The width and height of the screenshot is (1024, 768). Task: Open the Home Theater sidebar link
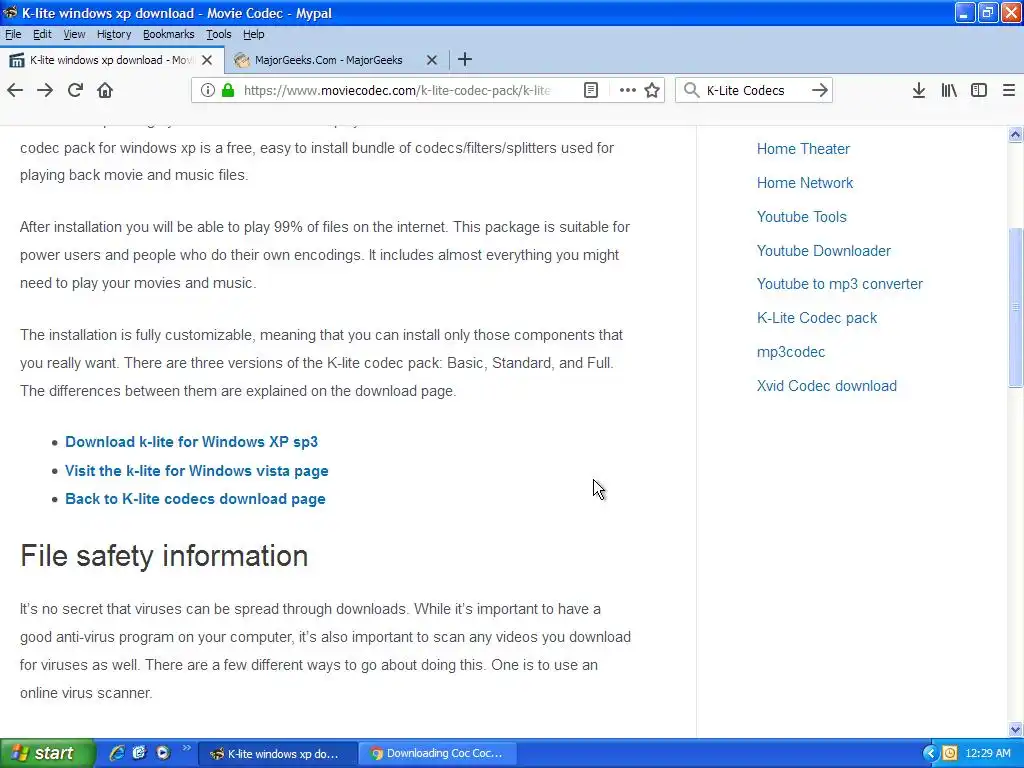(803, 149)
